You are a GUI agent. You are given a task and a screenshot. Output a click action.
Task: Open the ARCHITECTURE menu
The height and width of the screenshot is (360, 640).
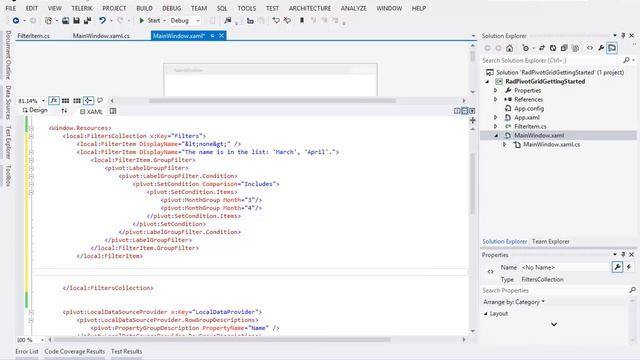[310, 8]
